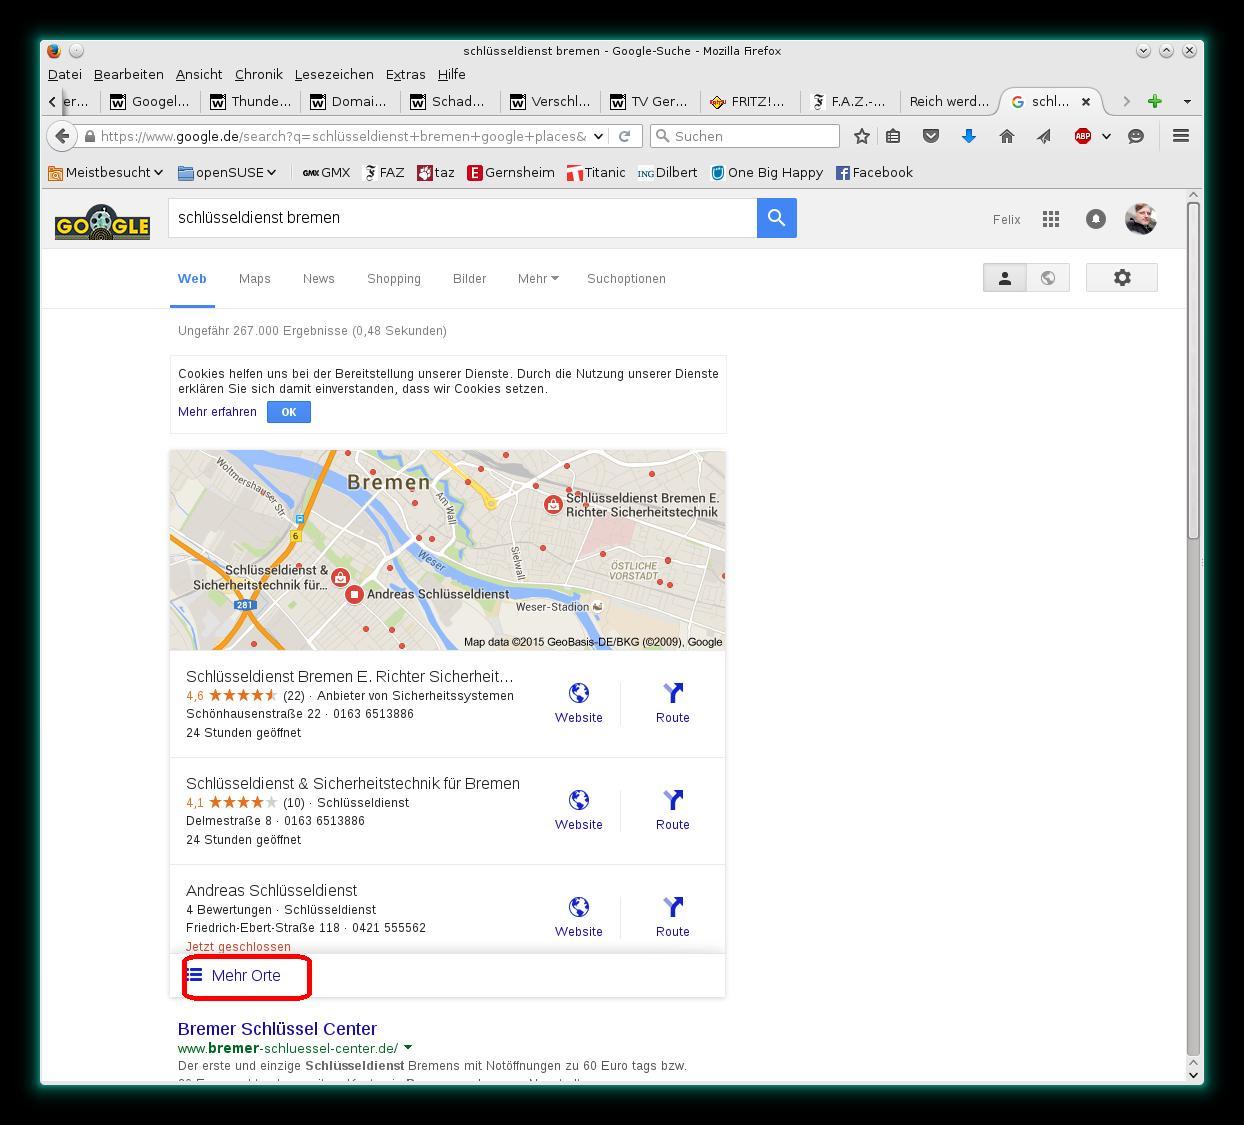Click Route icon for Andreas Schlüsseldienst
This screenshot has height=1125, width=1244.
coord(672,916)
